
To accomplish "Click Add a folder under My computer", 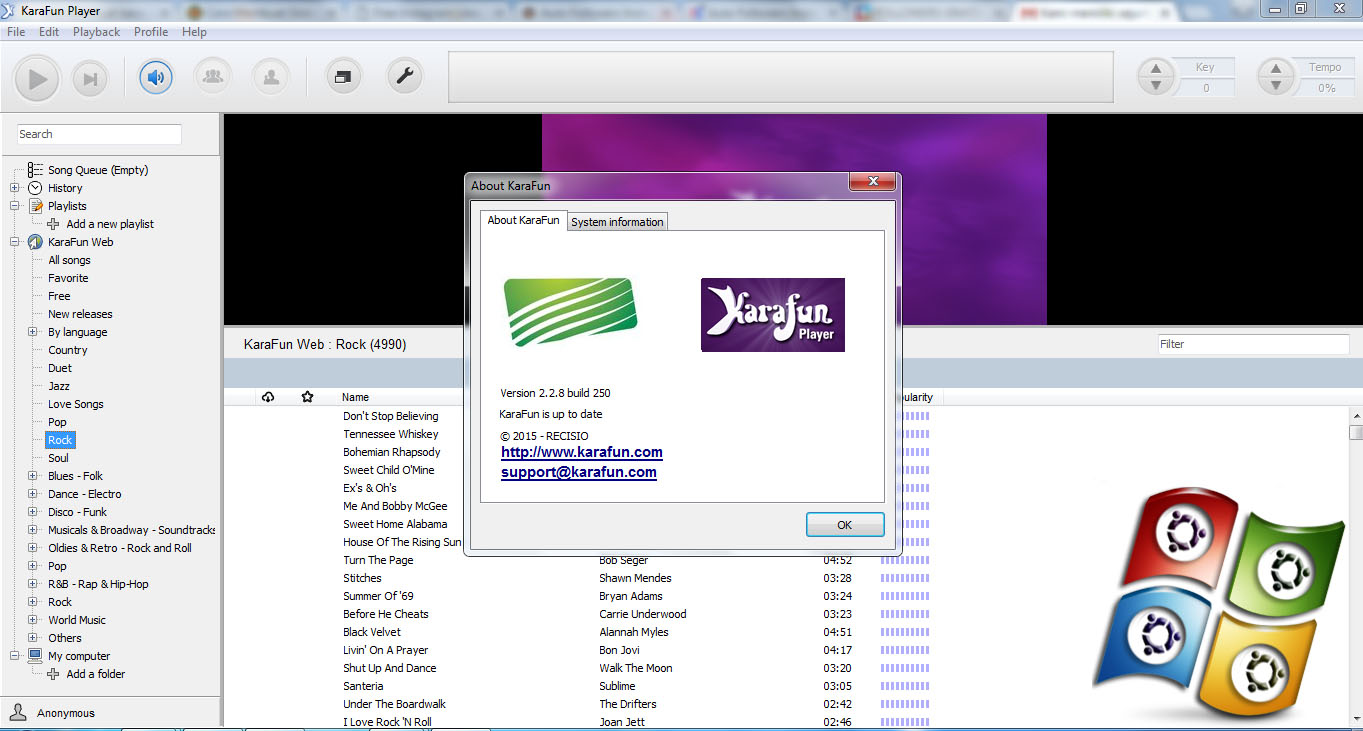I will [96, 674].
